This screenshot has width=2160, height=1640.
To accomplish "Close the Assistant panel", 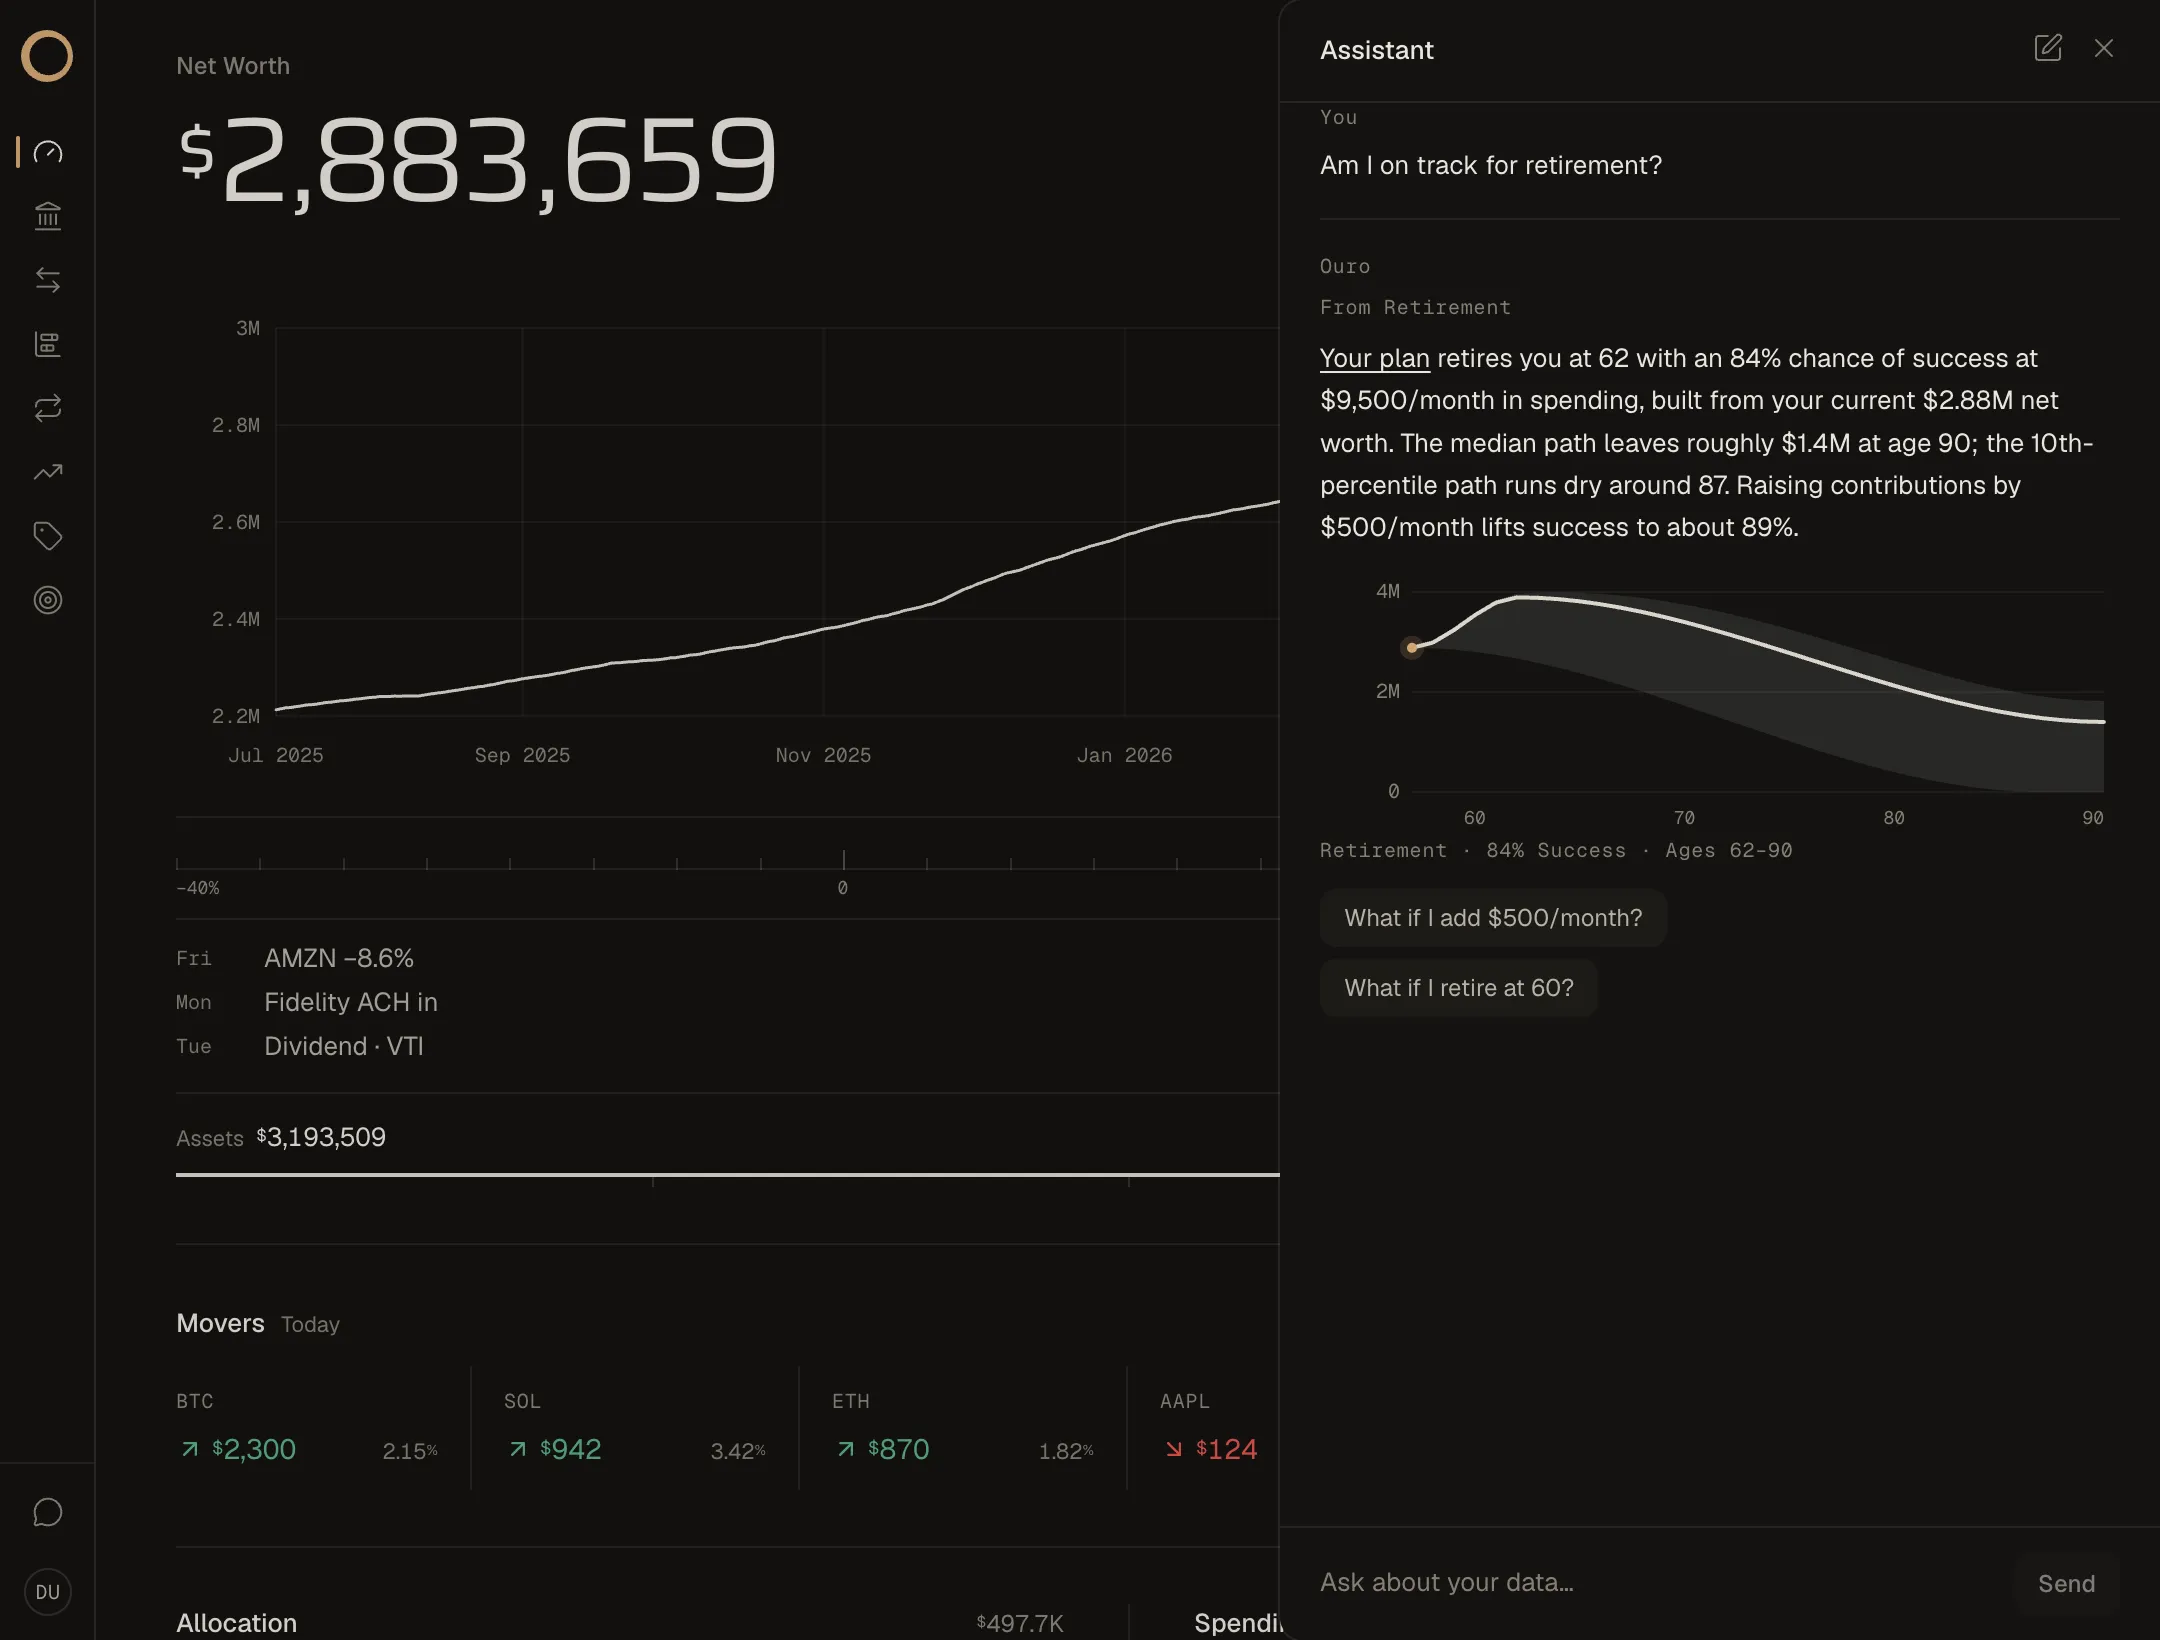I will [2104, 48].
